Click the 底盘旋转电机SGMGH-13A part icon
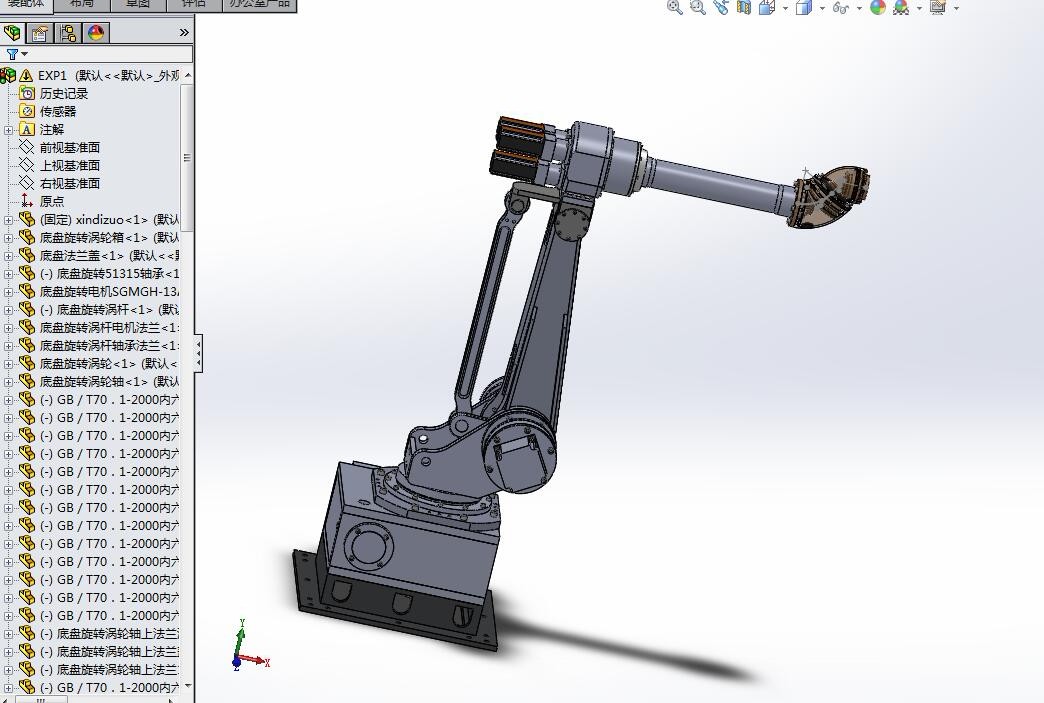The image size is (1044, 703). pyautogui.click(x=27, y=291)
